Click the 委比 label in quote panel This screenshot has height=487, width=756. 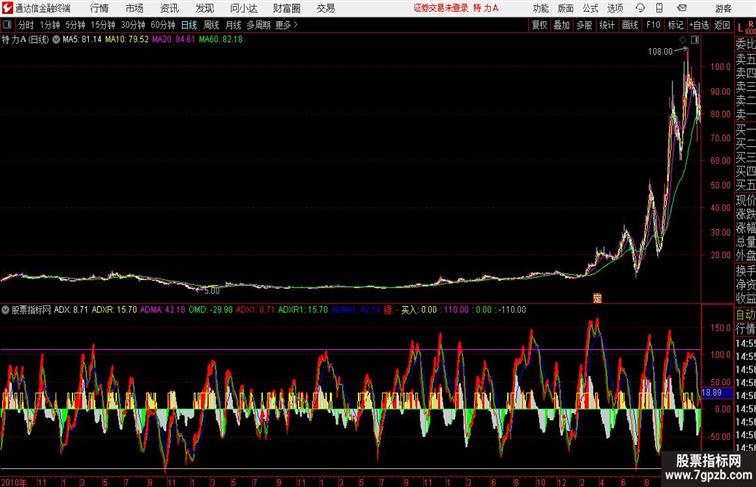745,44
